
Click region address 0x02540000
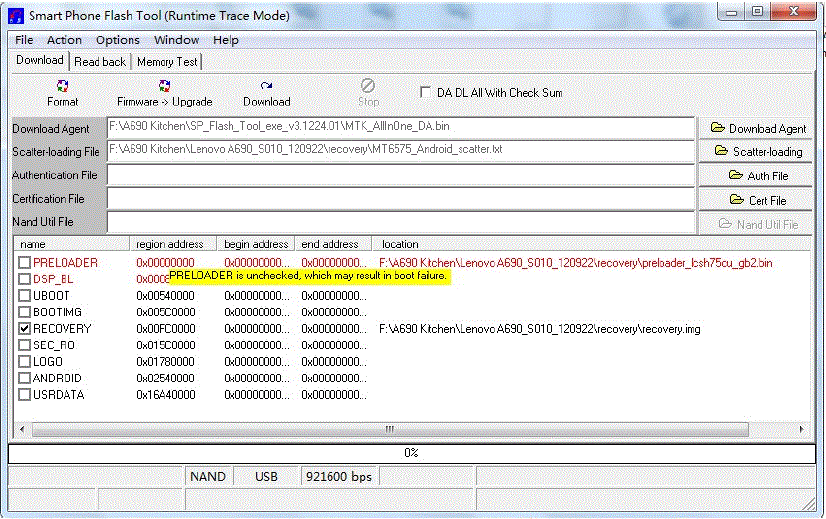(165, 378)
